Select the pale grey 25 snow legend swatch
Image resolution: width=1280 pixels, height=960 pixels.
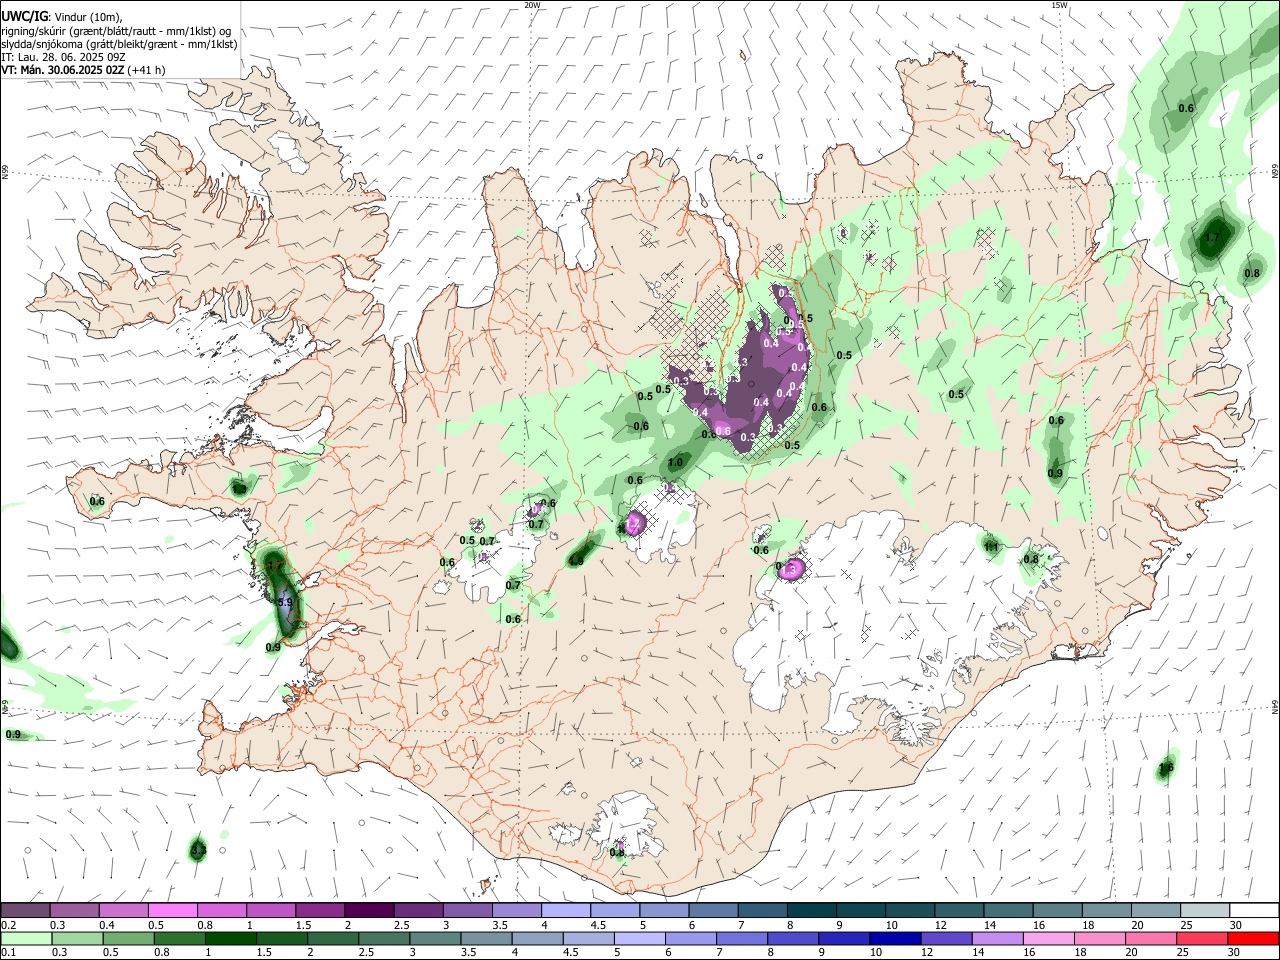[1204, 910]
